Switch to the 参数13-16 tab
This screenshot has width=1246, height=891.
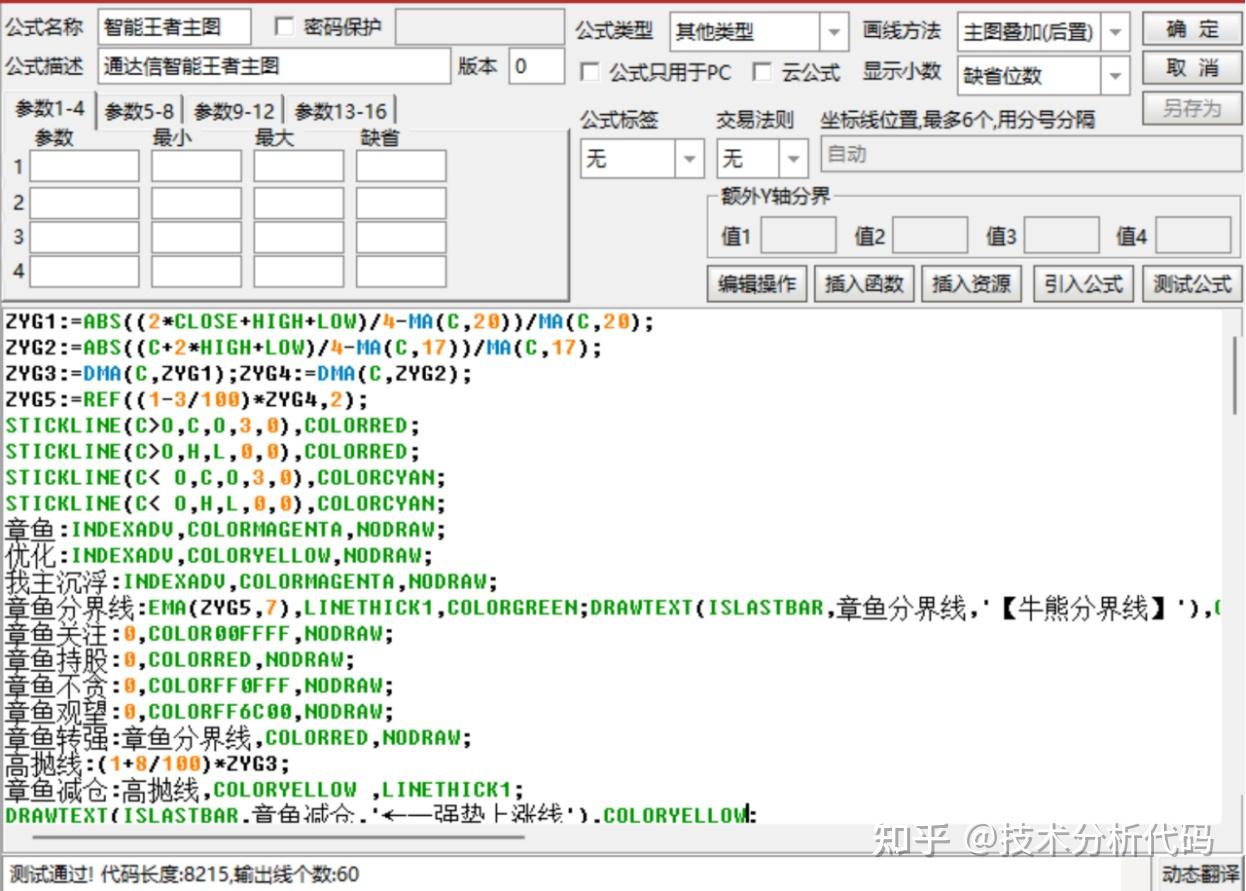point(340,111)
